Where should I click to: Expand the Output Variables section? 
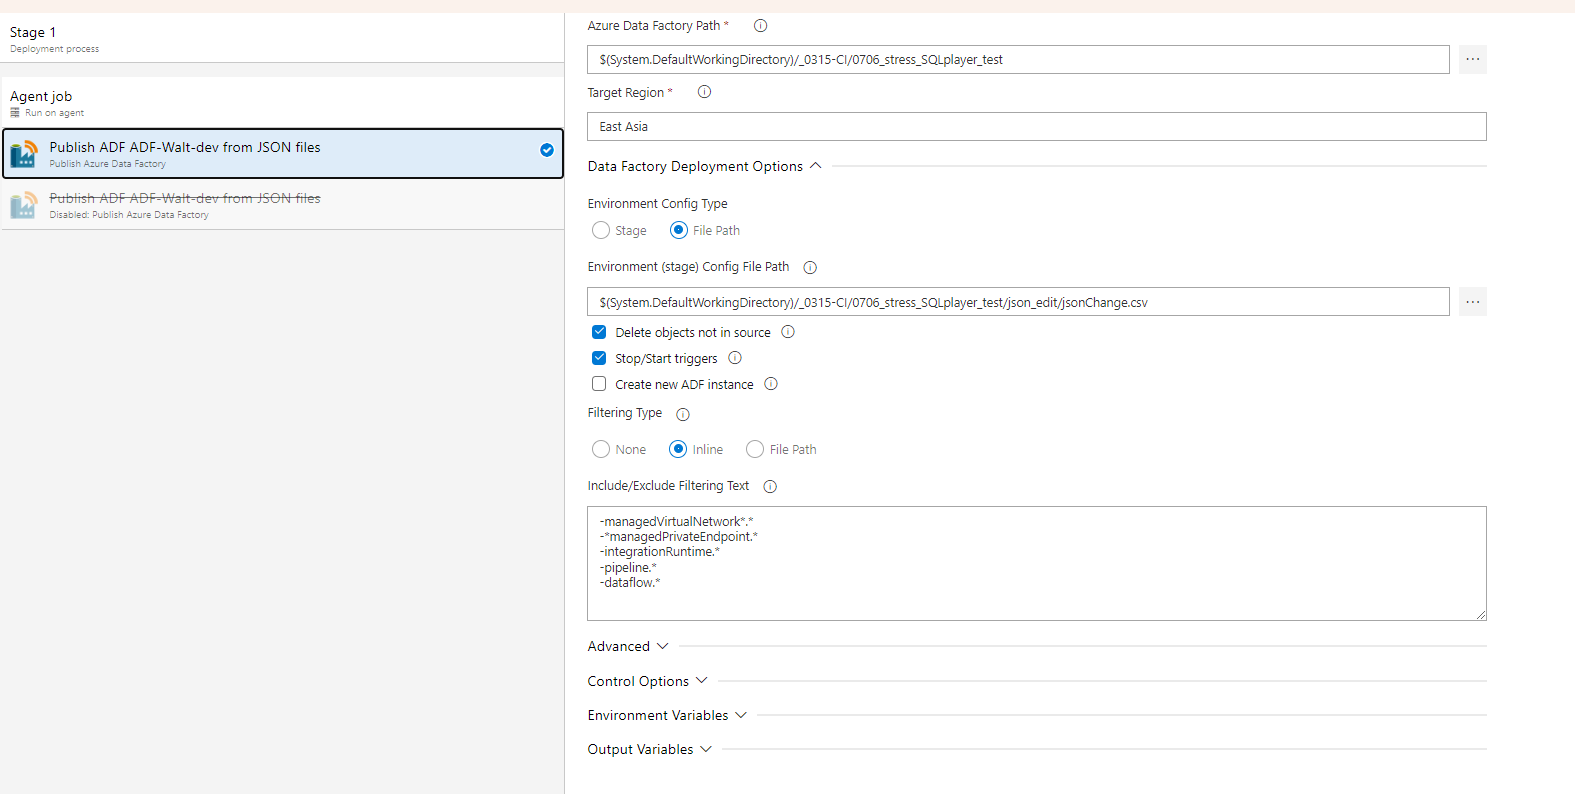(650, 749)
